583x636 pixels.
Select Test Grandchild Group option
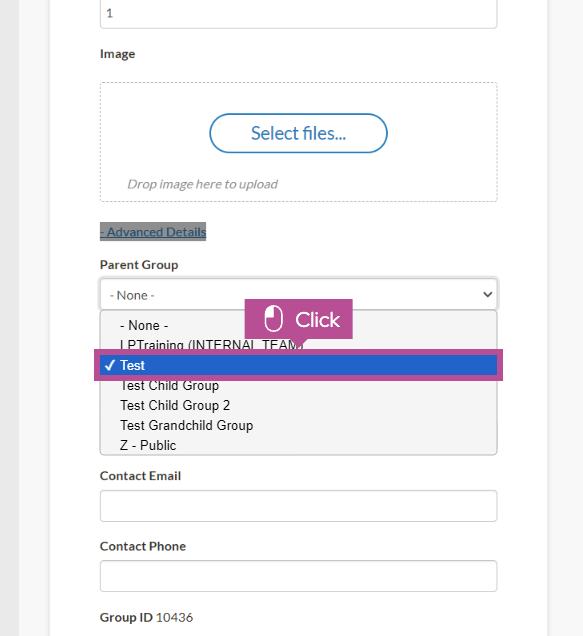(298, 425)
